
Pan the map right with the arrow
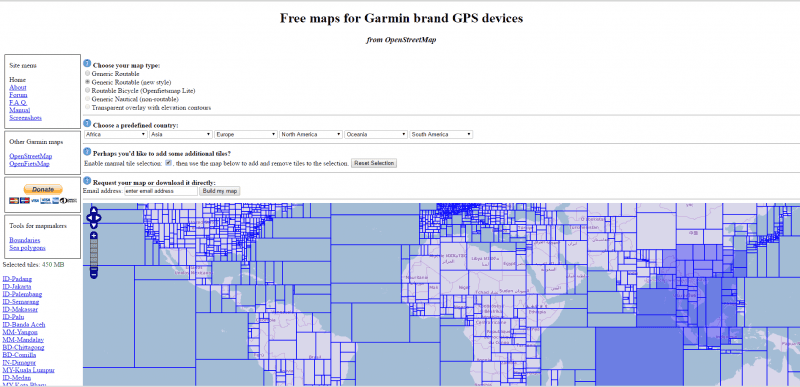click(98, 218)
